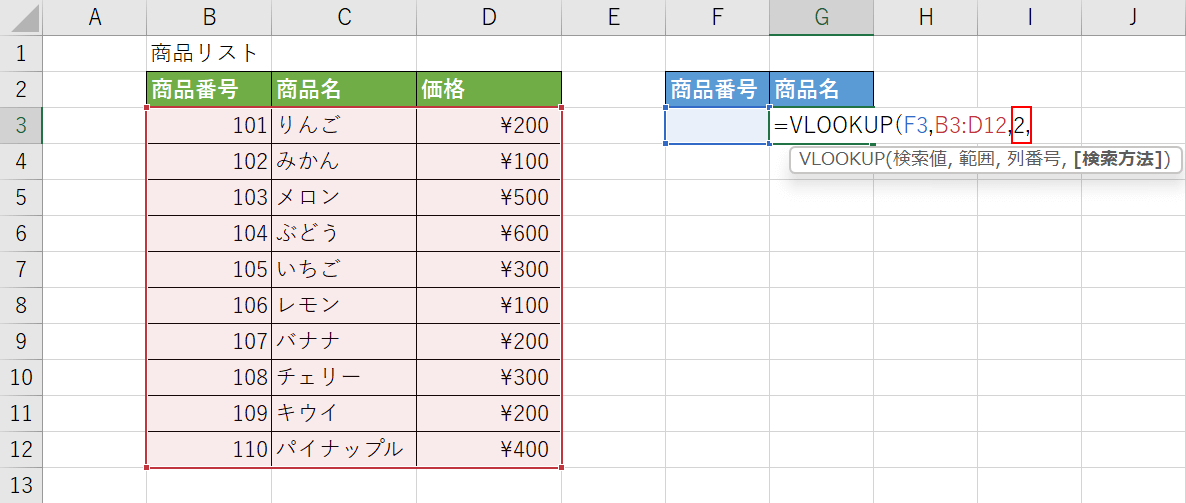1186x503 pixels.
Task: Select product number 105 cell
Action: coord(209,269)
